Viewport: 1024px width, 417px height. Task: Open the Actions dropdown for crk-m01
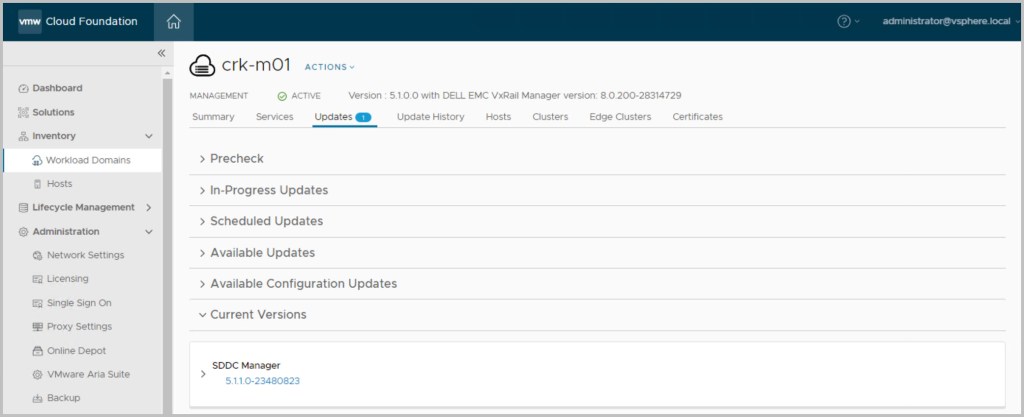click(329, 67)
